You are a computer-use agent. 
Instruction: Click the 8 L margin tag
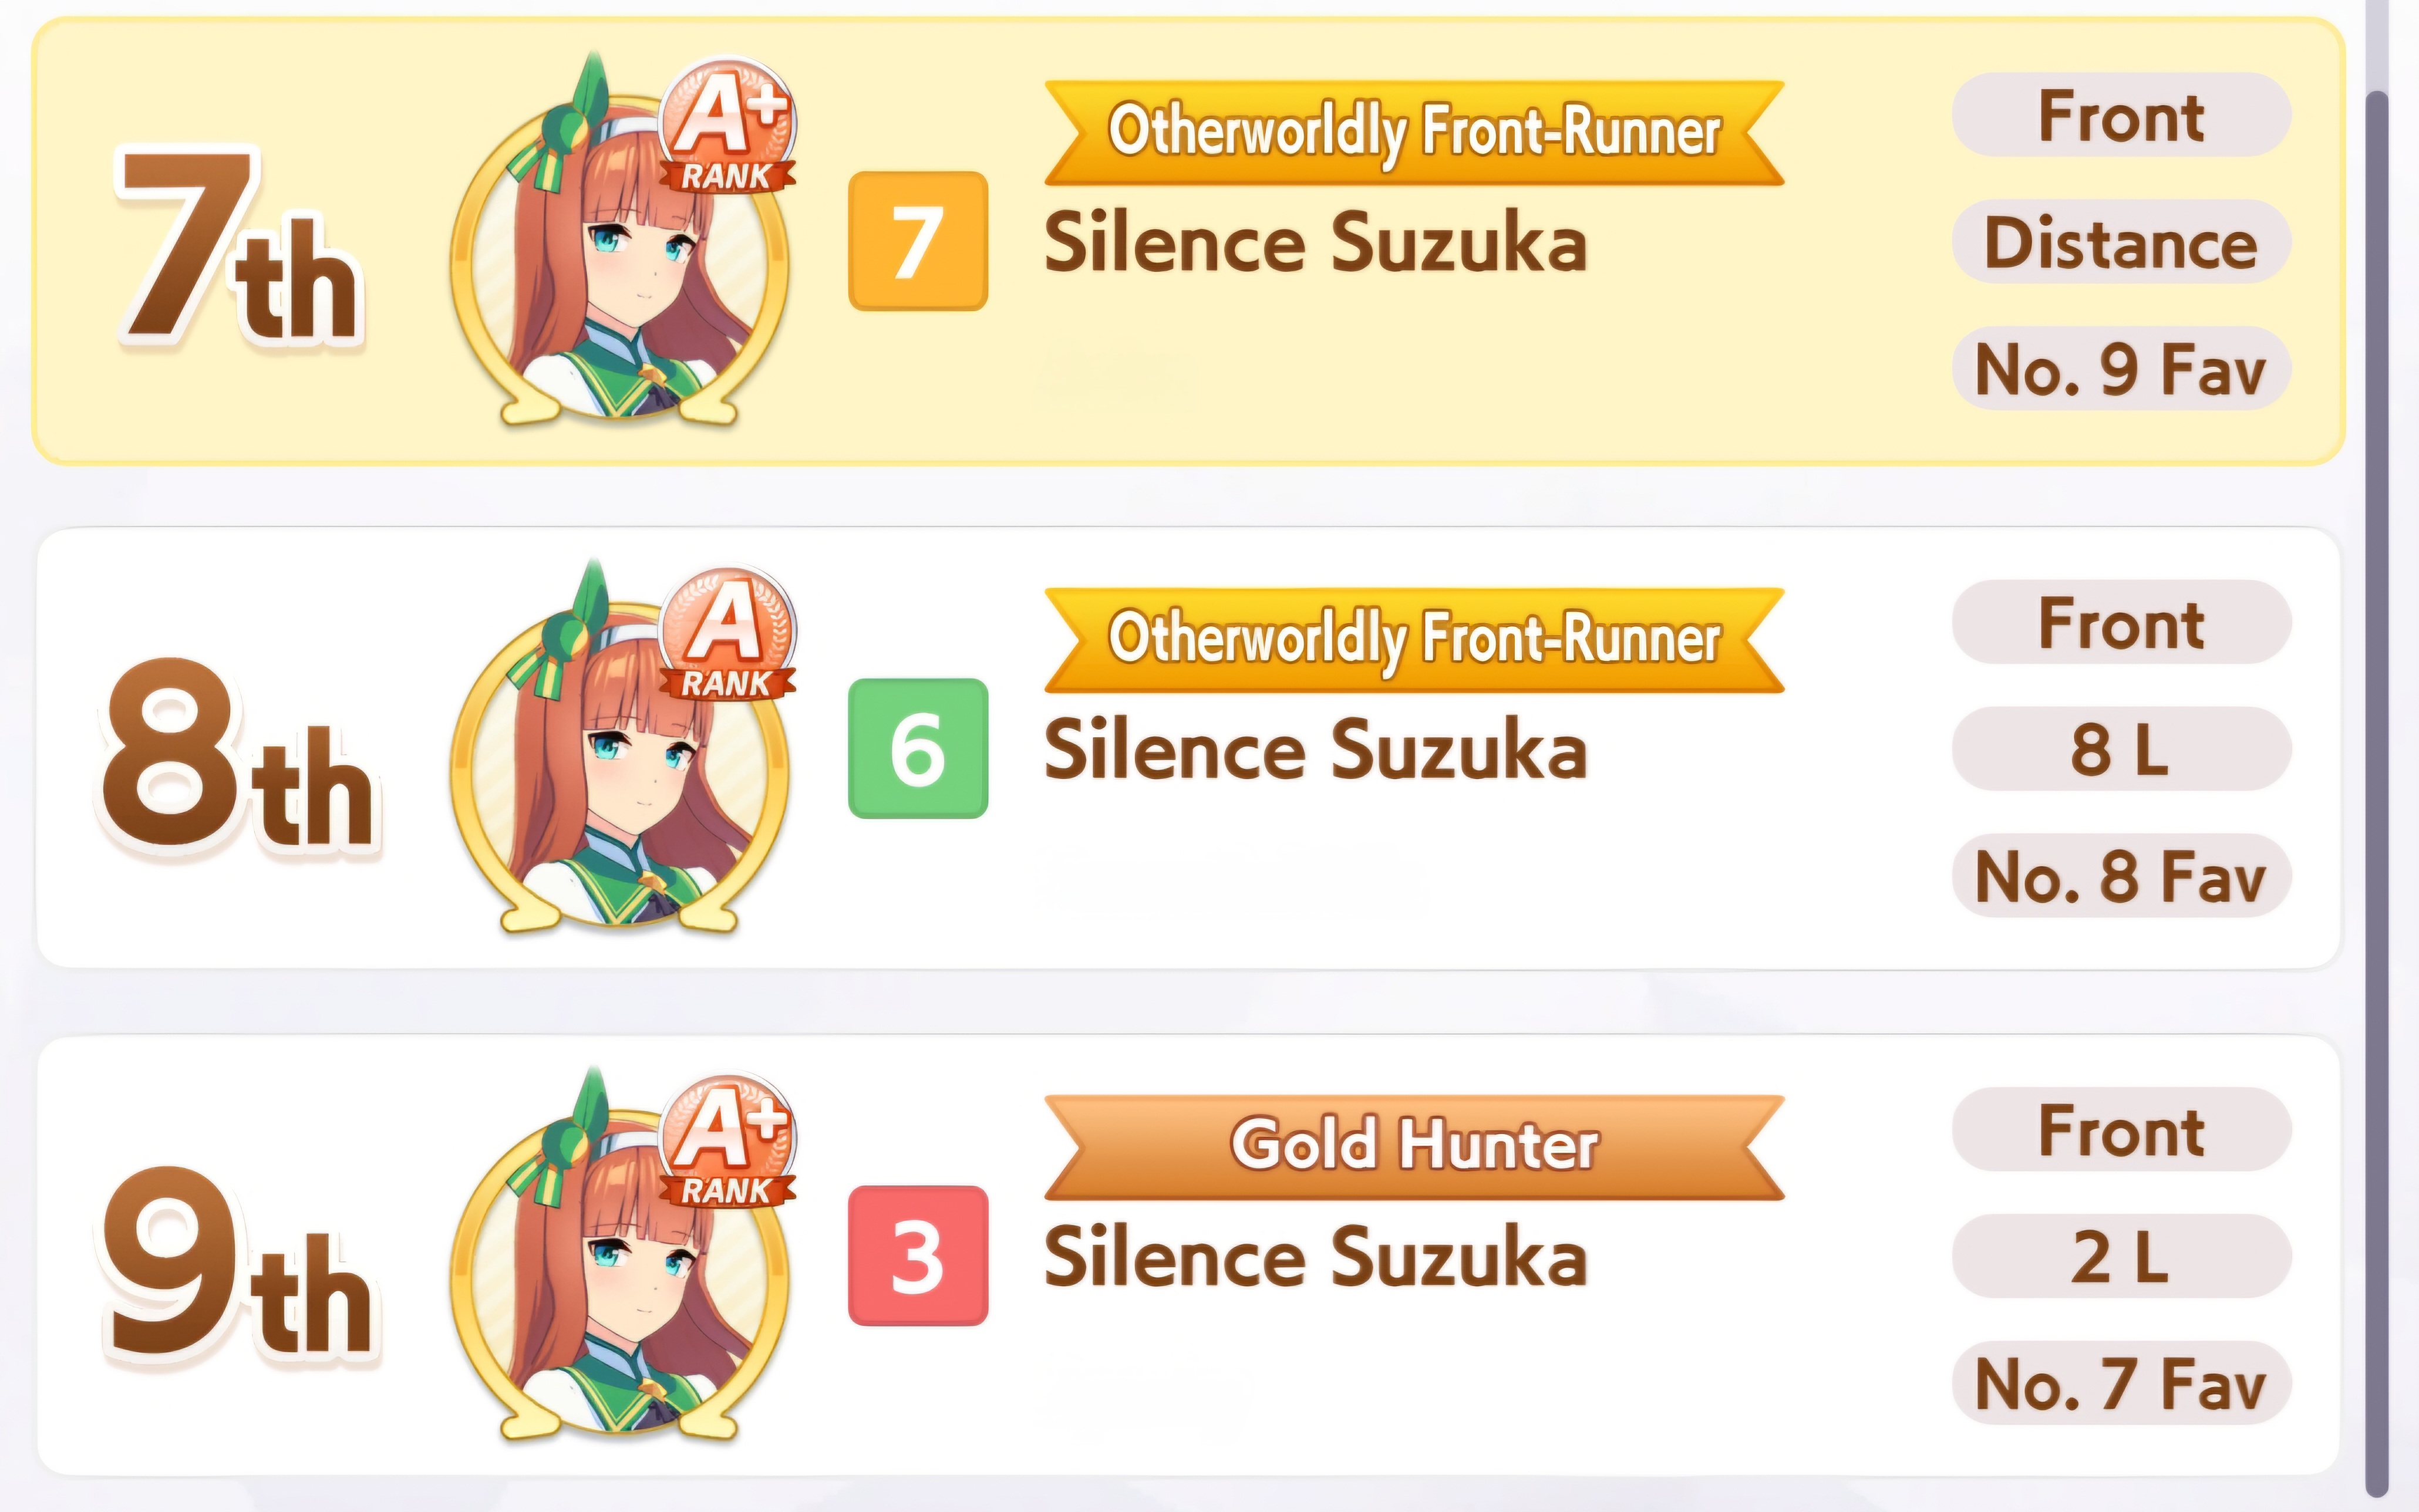coord(2121,749)
